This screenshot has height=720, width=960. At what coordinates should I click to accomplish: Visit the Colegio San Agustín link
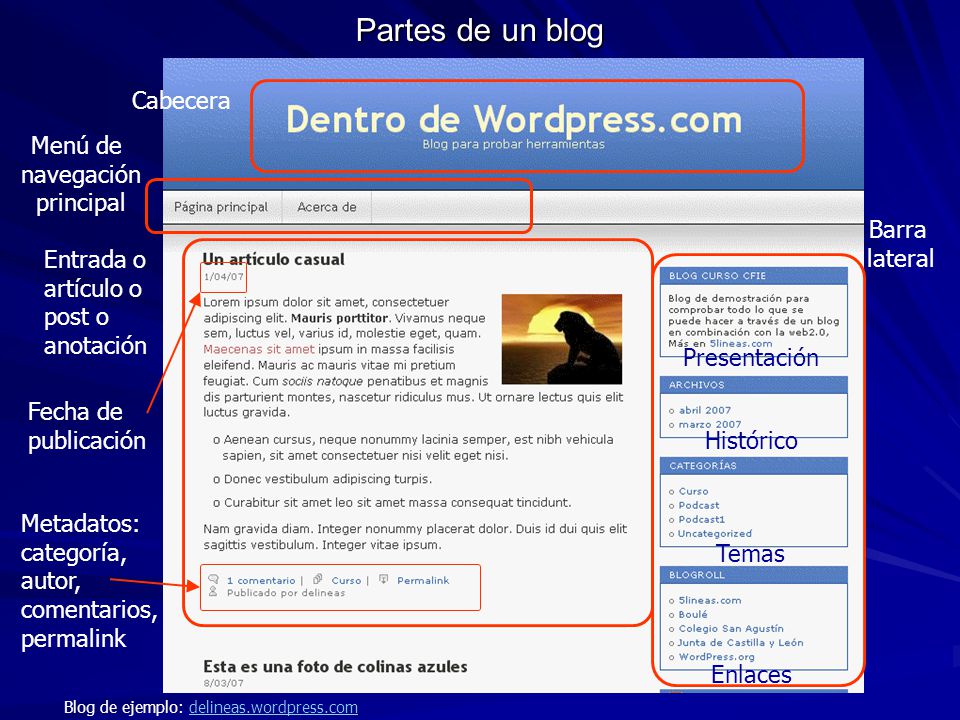click(731, 629)
